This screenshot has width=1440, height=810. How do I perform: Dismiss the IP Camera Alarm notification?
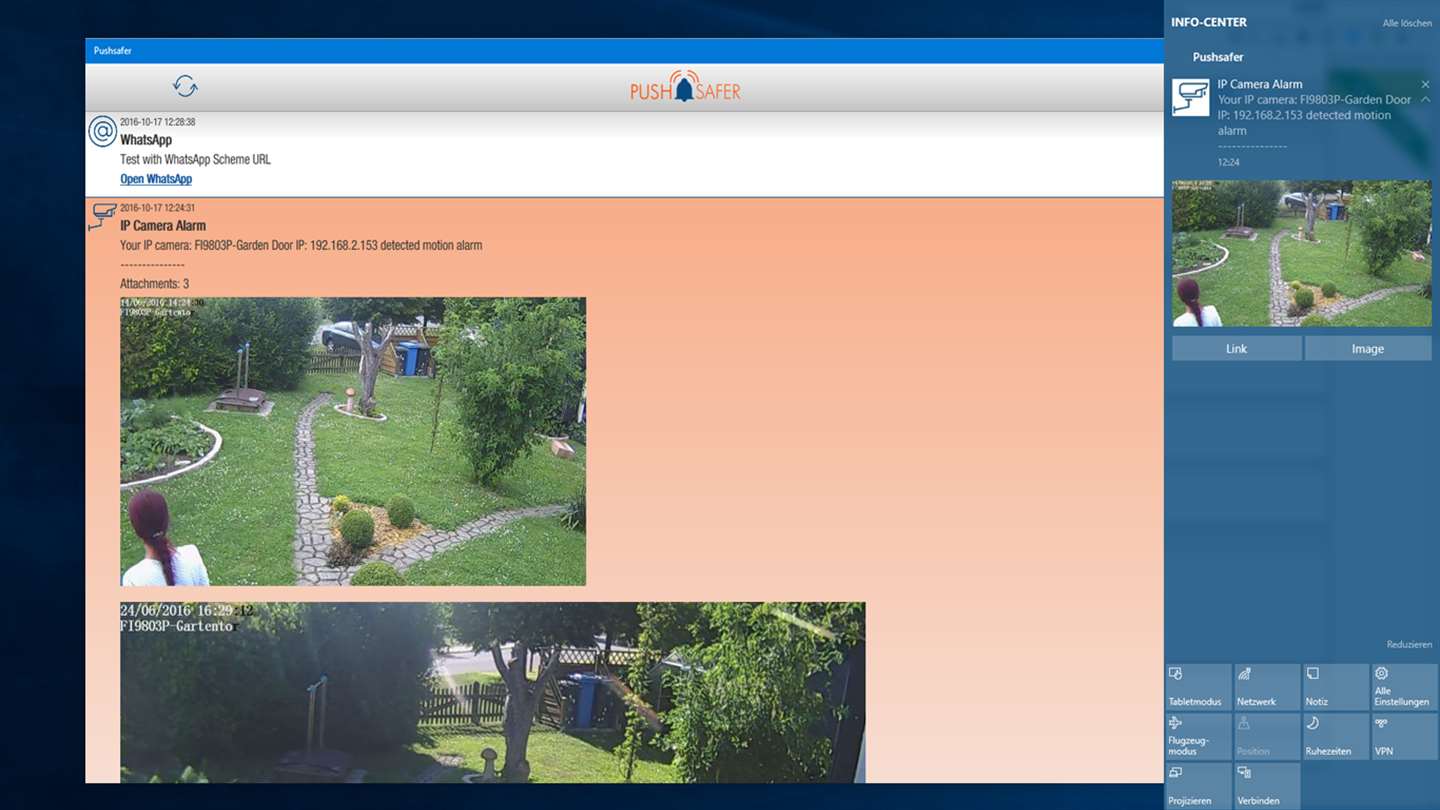click(1425, 84)
